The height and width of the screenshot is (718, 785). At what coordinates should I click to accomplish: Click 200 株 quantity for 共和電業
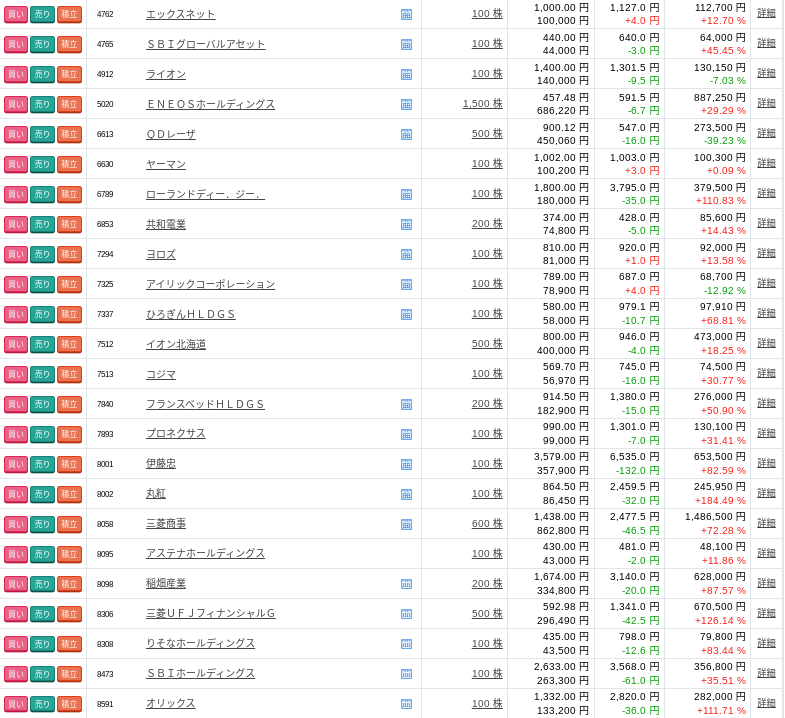(x=487, y=224)
